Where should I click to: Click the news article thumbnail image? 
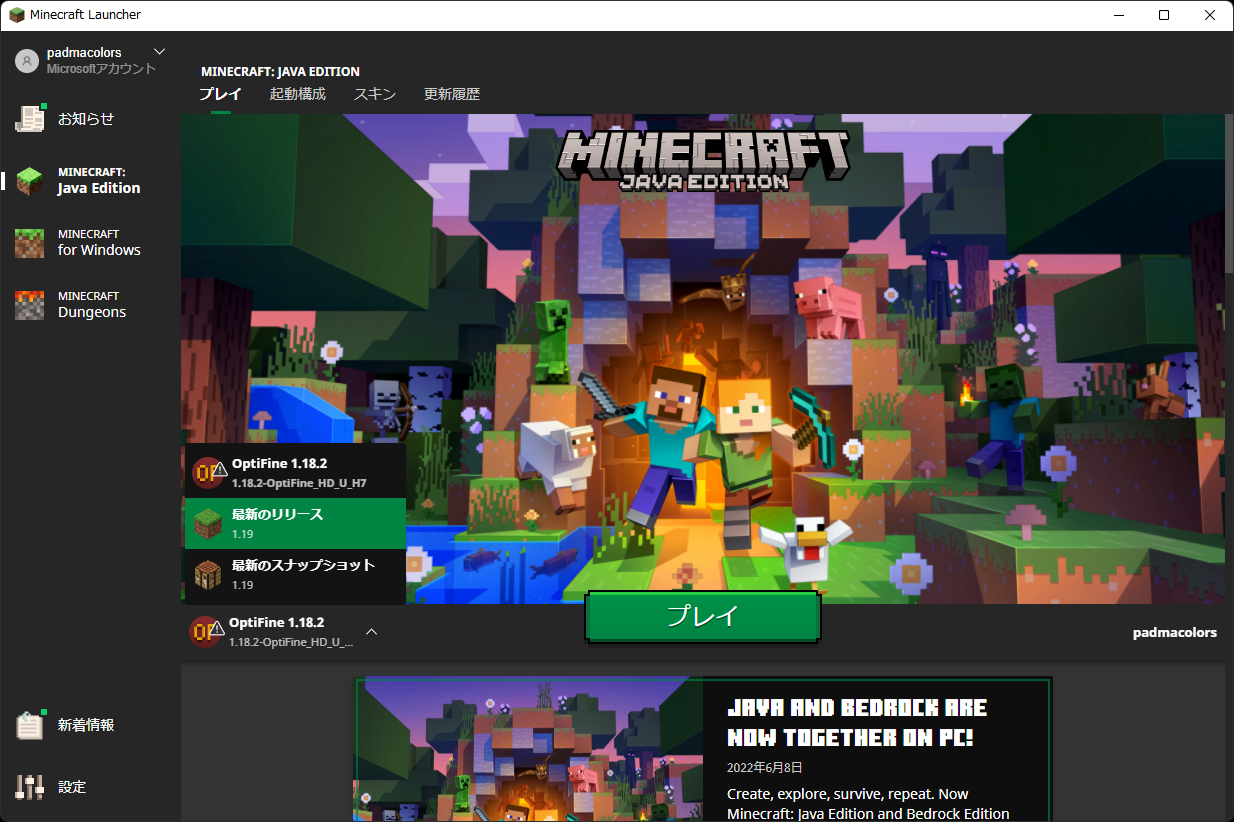point(530,750)
